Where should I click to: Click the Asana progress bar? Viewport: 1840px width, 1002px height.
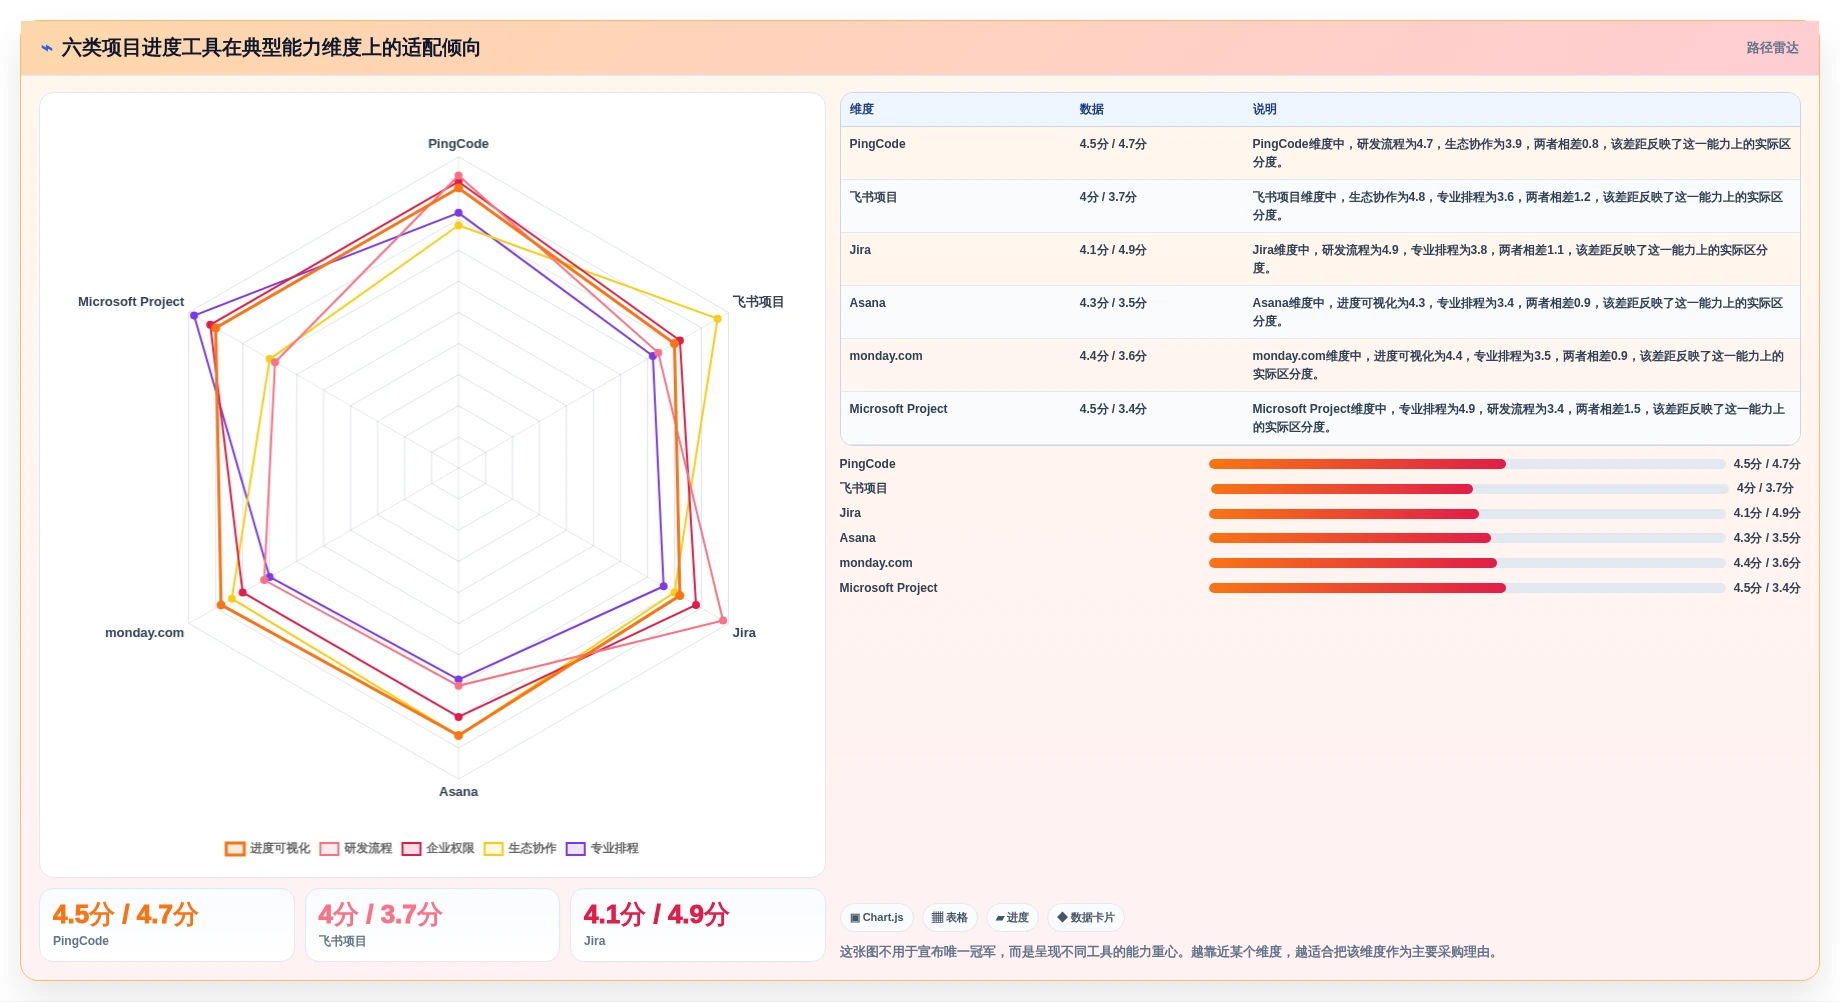(x=1467, y=538)
